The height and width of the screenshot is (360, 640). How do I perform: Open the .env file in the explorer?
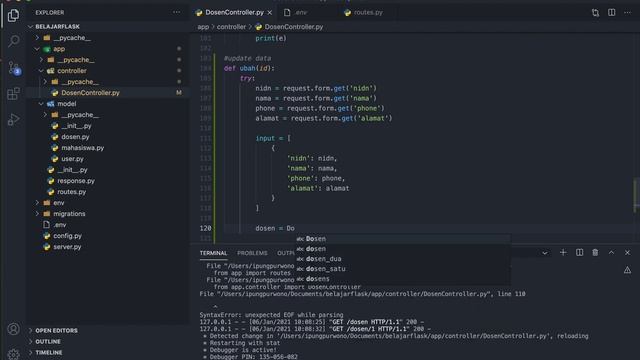(x=60, y=225)
